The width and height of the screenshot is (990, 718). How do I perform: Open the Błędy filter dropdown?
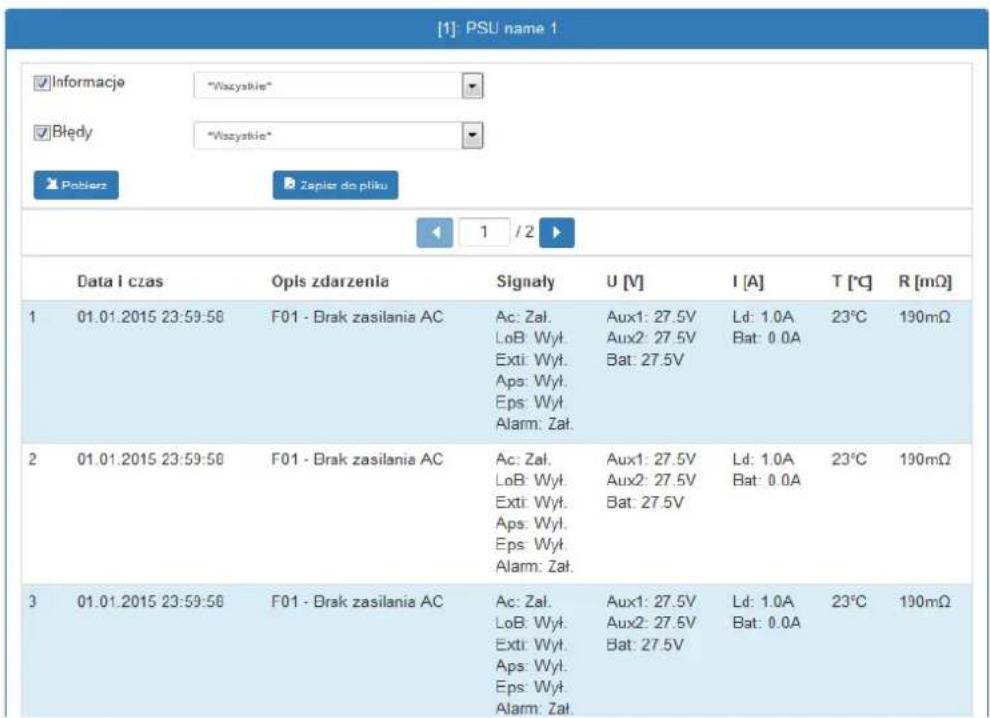338,135
